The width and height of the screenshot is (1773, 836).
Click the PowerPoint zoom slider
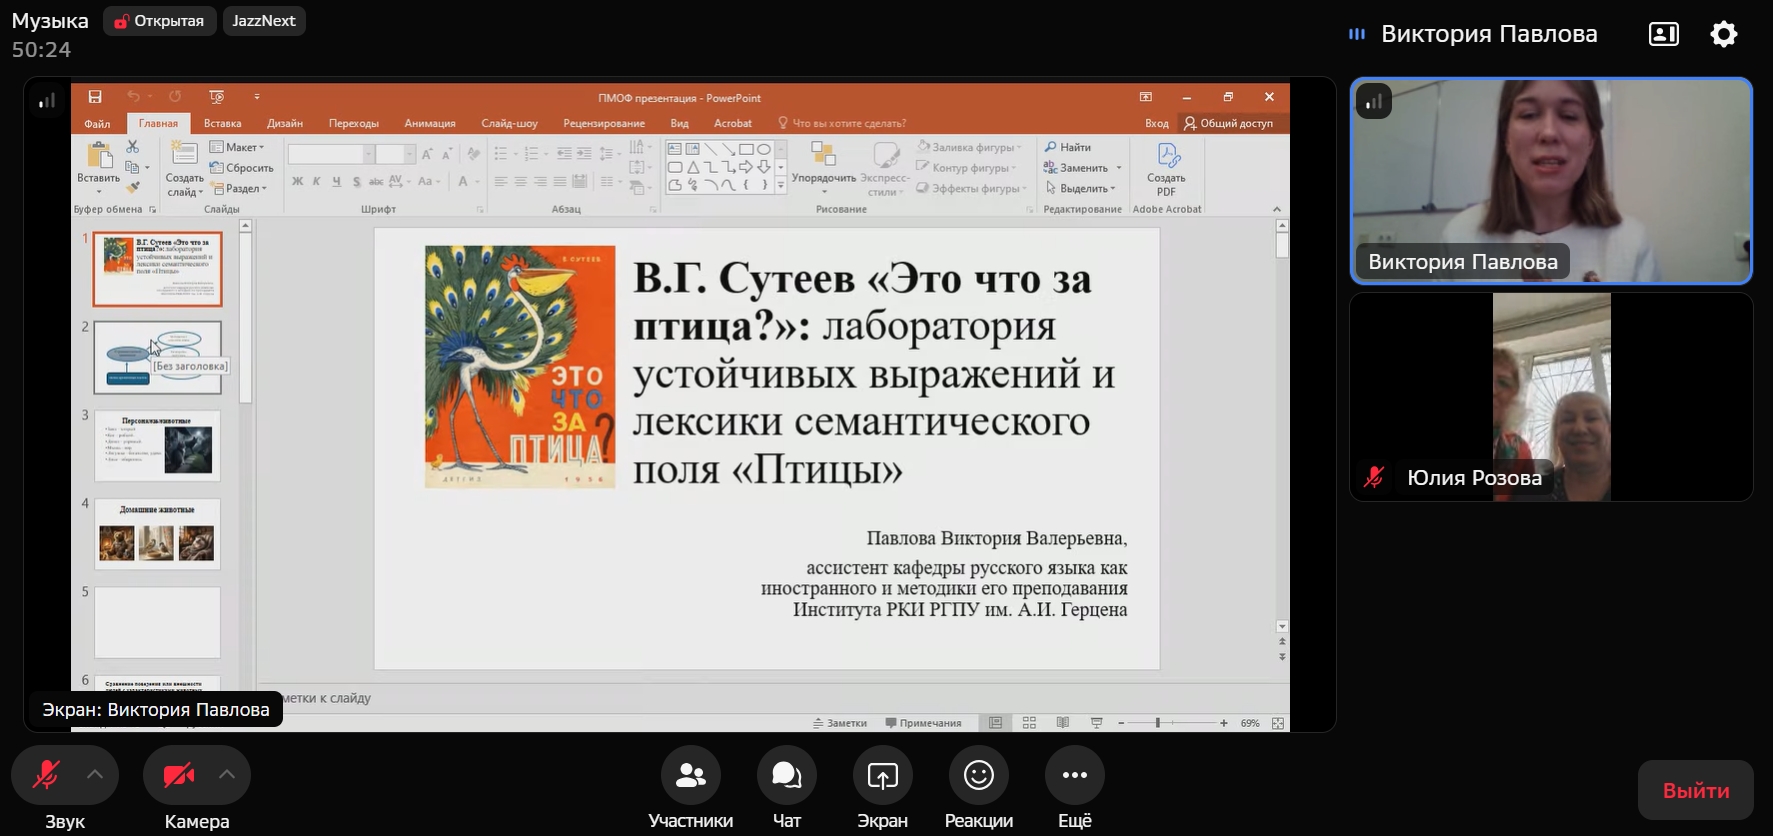pos(1158,723)
